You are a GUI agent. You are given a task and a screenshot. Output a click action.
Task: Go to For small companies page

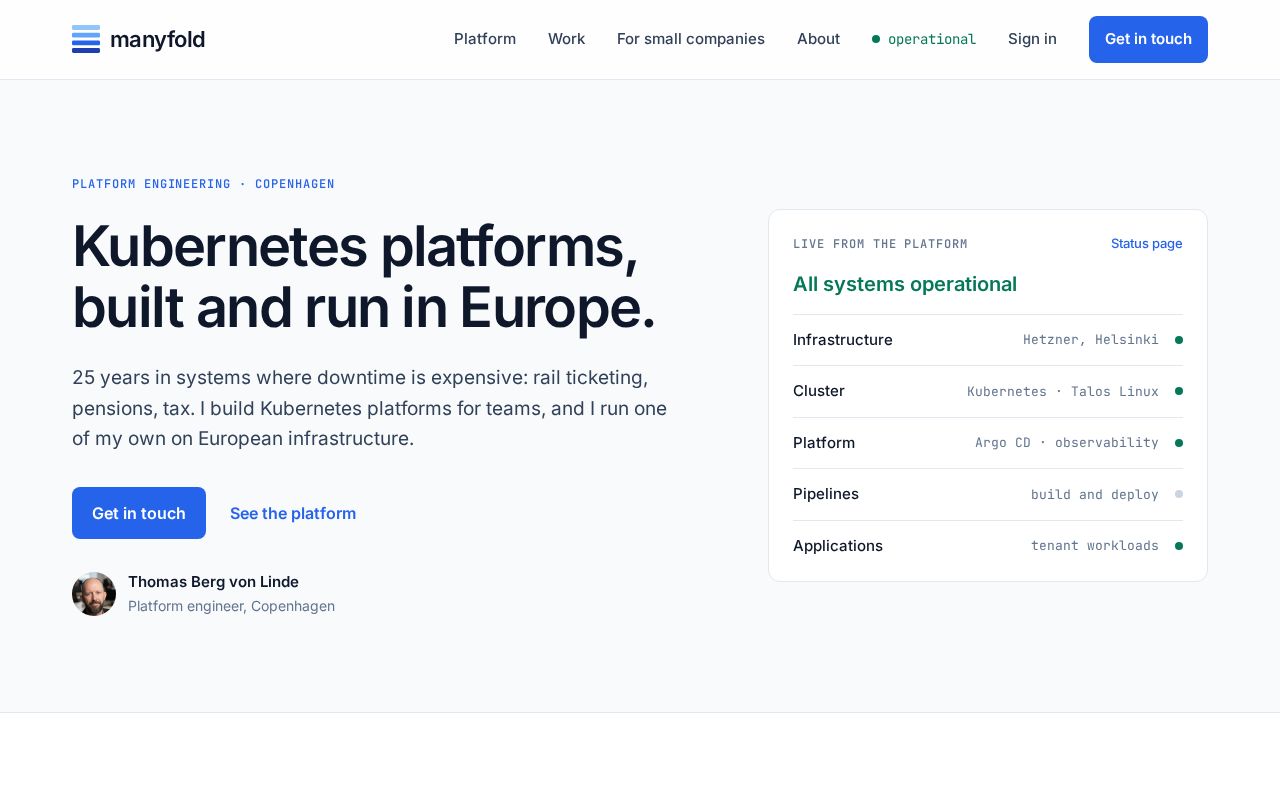pos(691,39)
